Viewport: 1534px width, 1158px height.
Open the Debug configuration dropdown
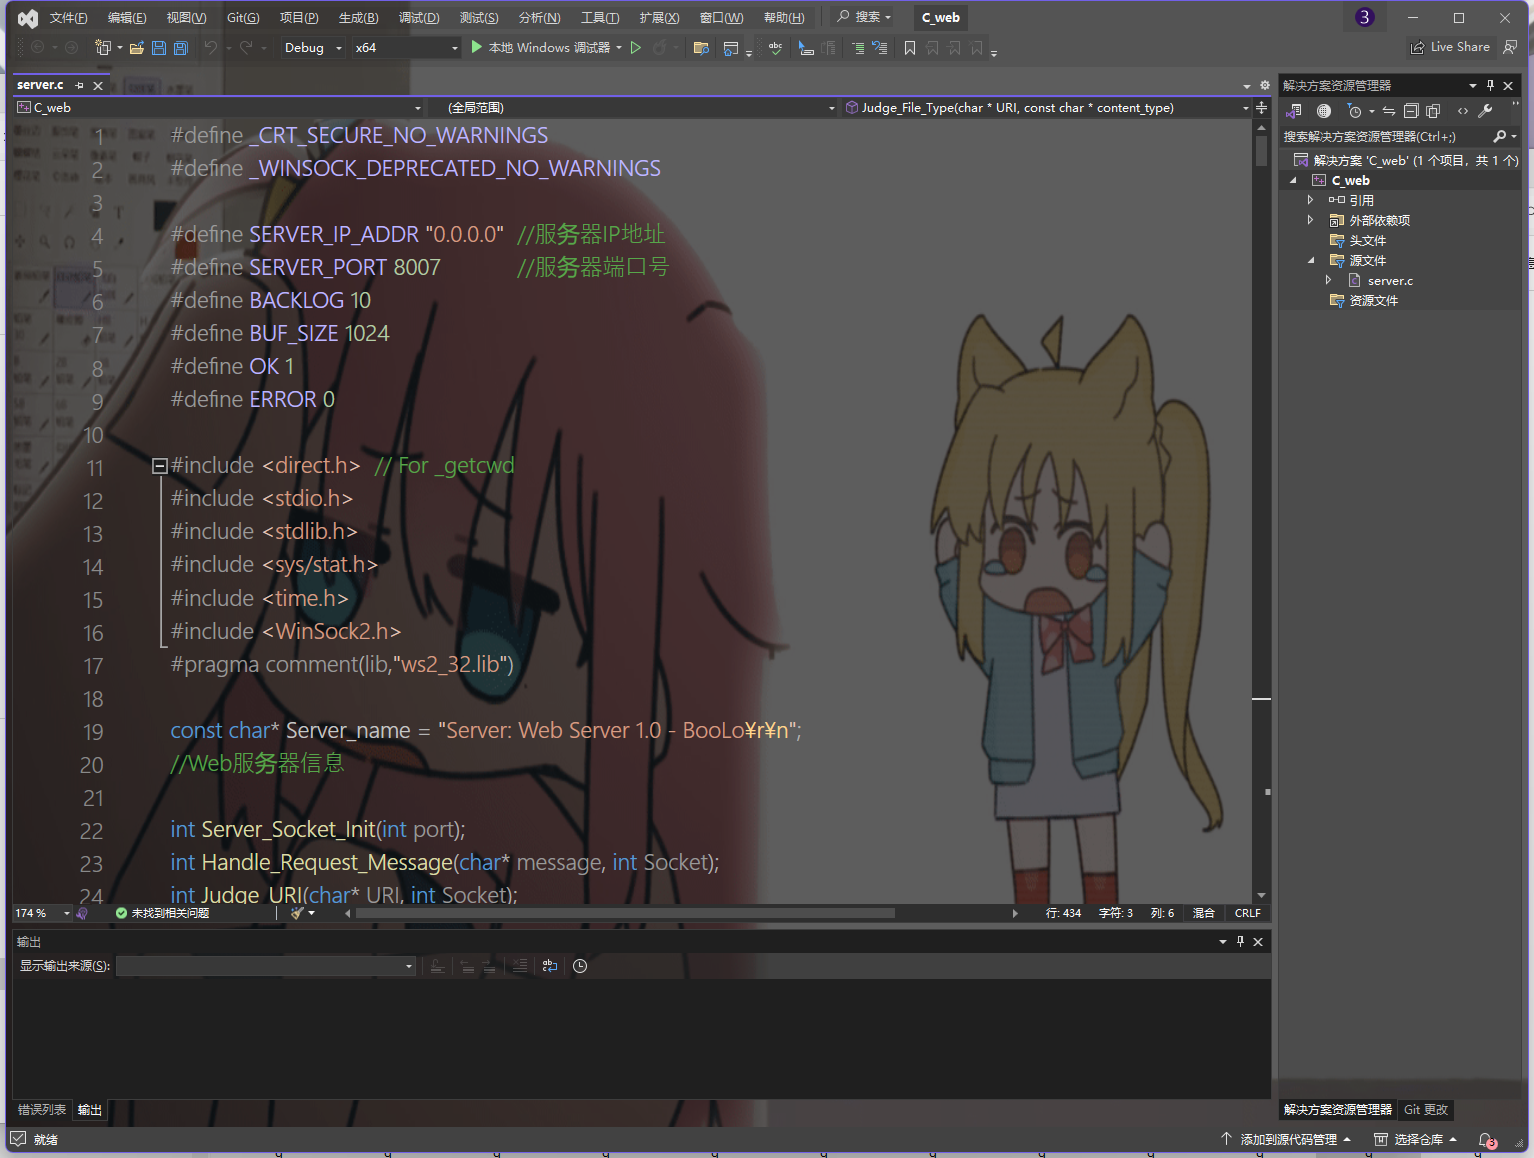(x=313, y=48)
